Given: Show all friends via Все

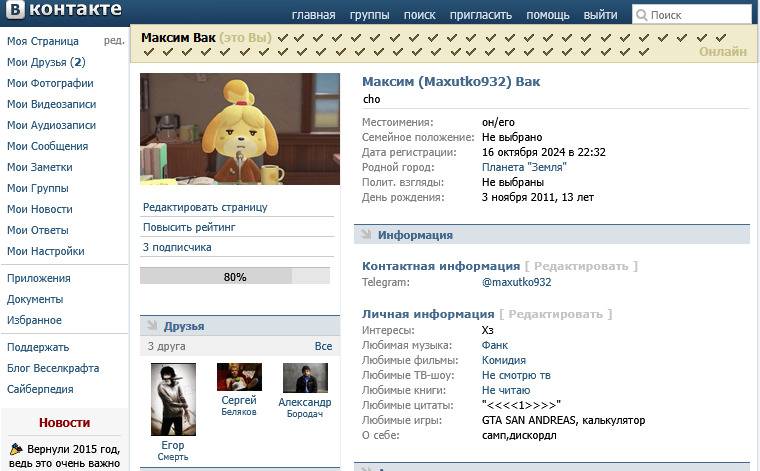Looking at the screenshot, I should pos(323,346).
